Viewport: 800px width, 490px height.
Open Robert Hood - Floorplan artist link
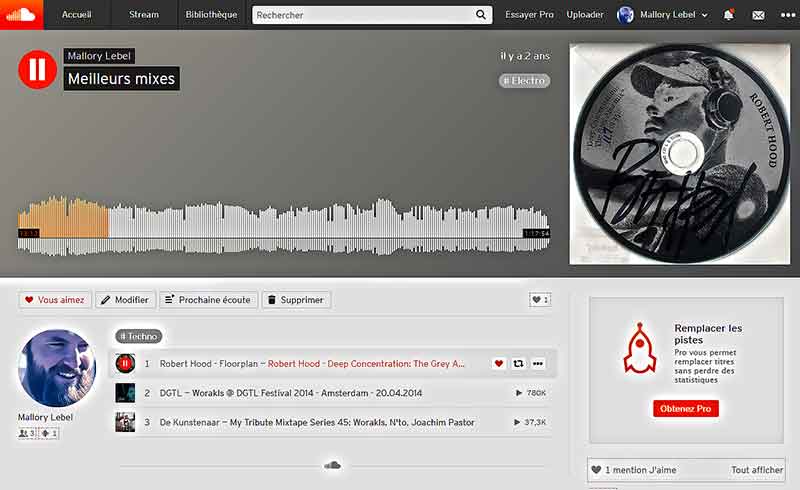(209, 363)
